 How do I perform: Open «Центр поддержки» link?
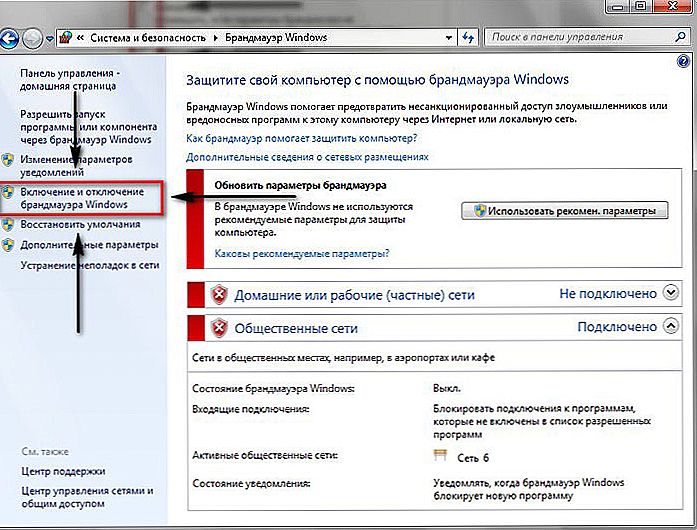coord(63,471)
